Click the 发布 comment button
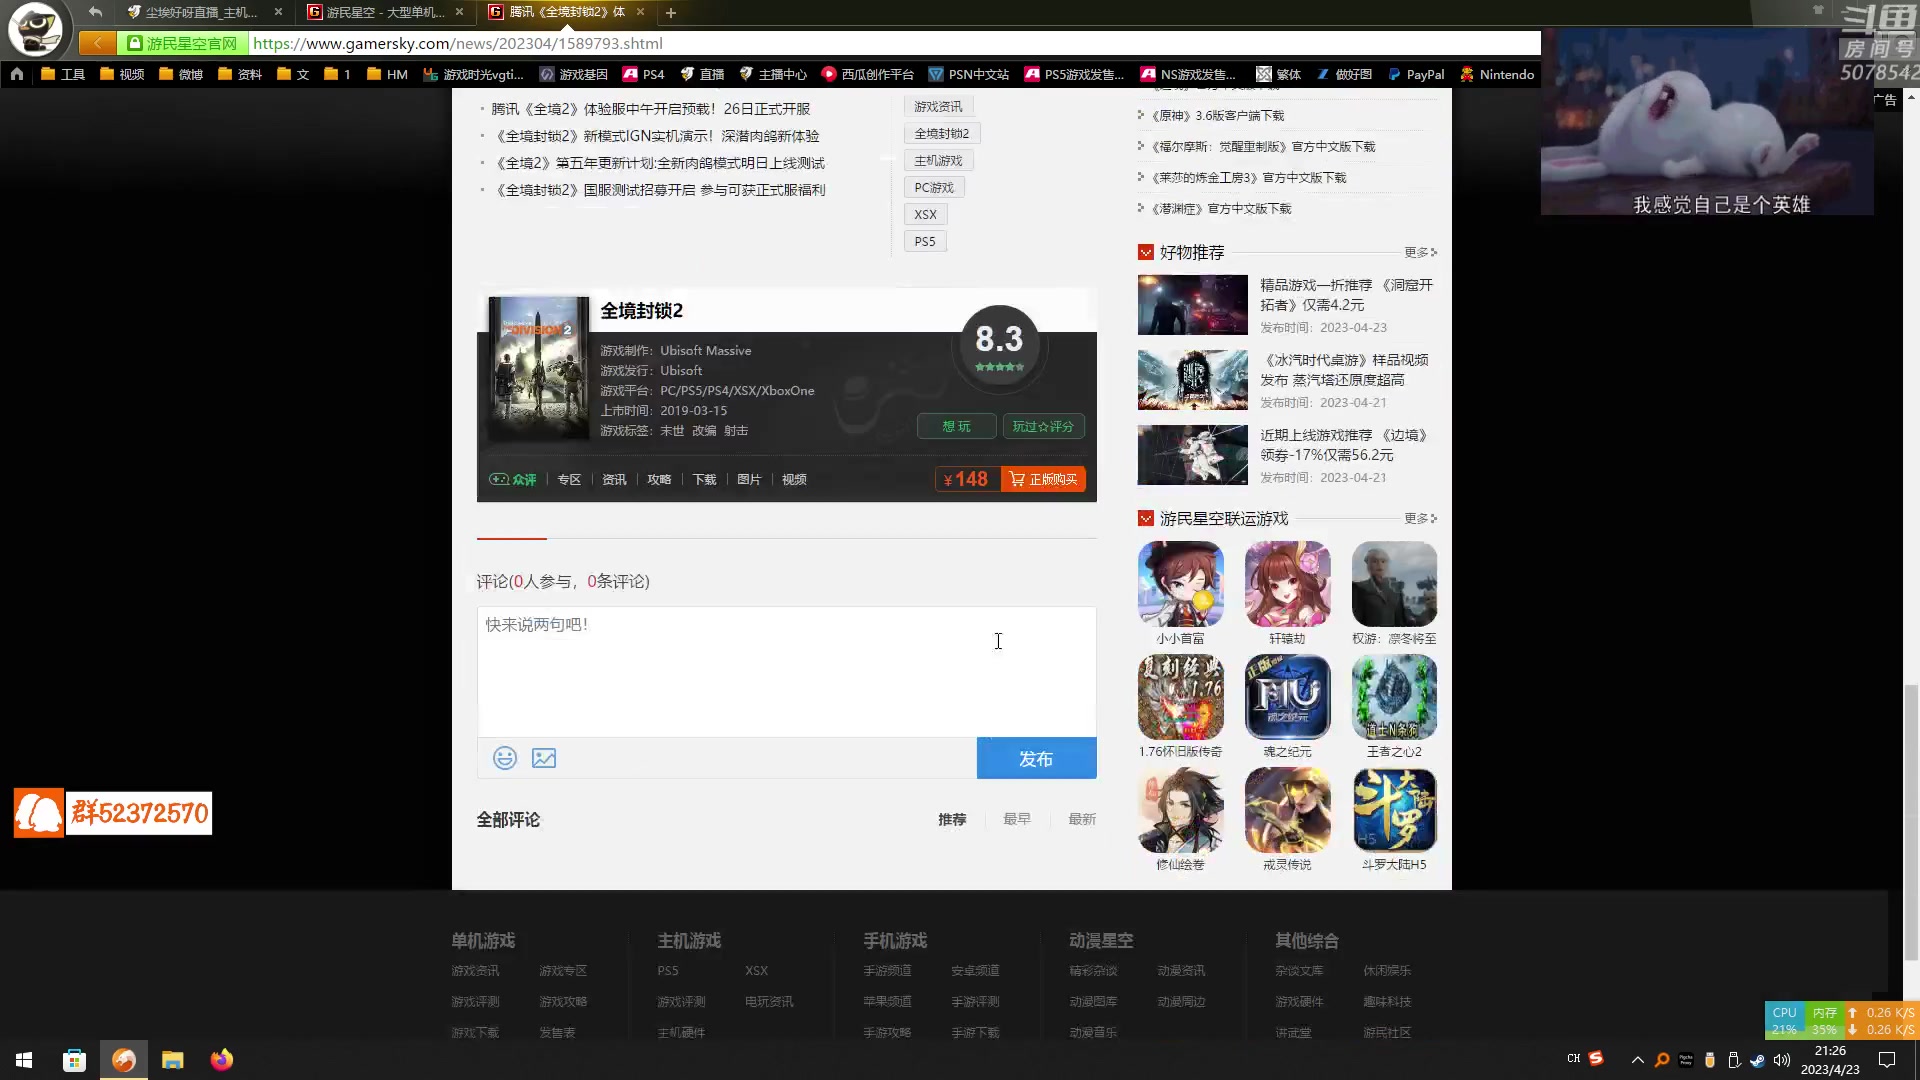 point(1036,758)
